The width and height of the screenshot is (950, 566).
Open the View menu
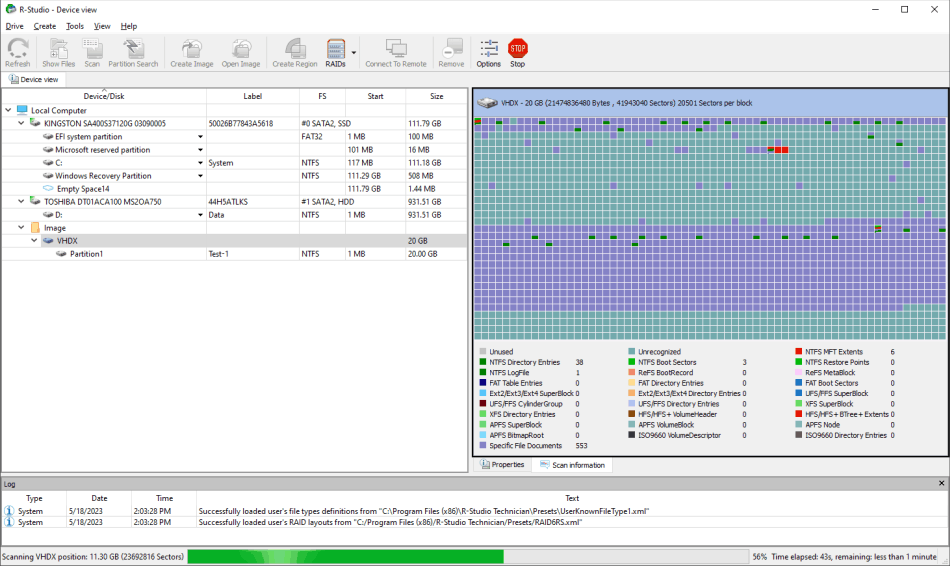pyautogui.click(x=102, y=26)
